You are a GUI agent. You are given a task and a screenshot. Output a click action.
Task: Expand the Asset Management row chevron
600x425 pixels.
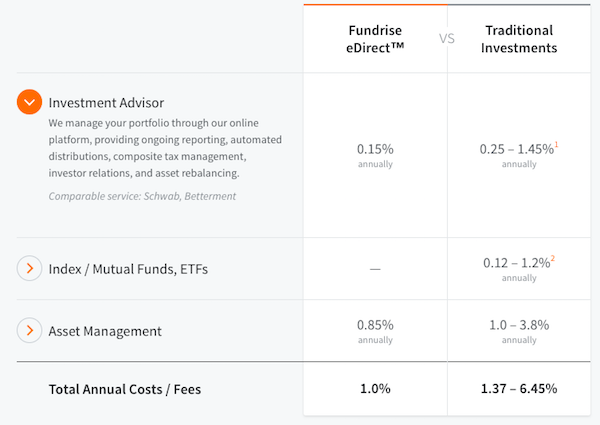tap(30, 330)
